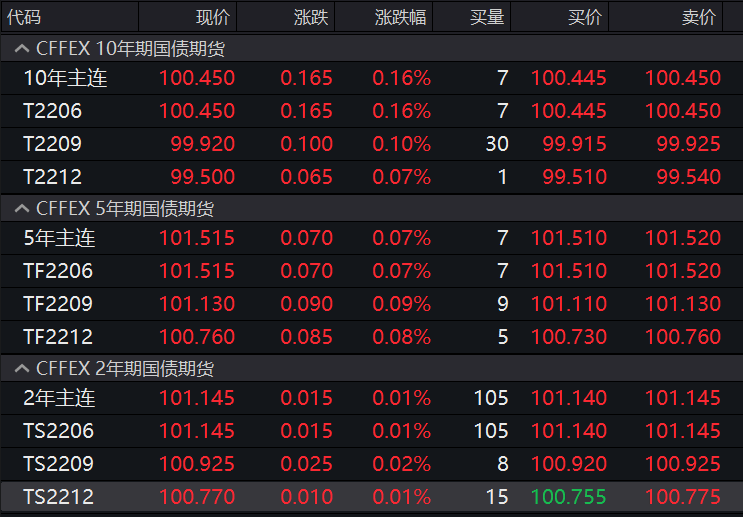Click the 涨跌 column header
The height and width of the screenshot is (517, 743).
tap(310, 17)
